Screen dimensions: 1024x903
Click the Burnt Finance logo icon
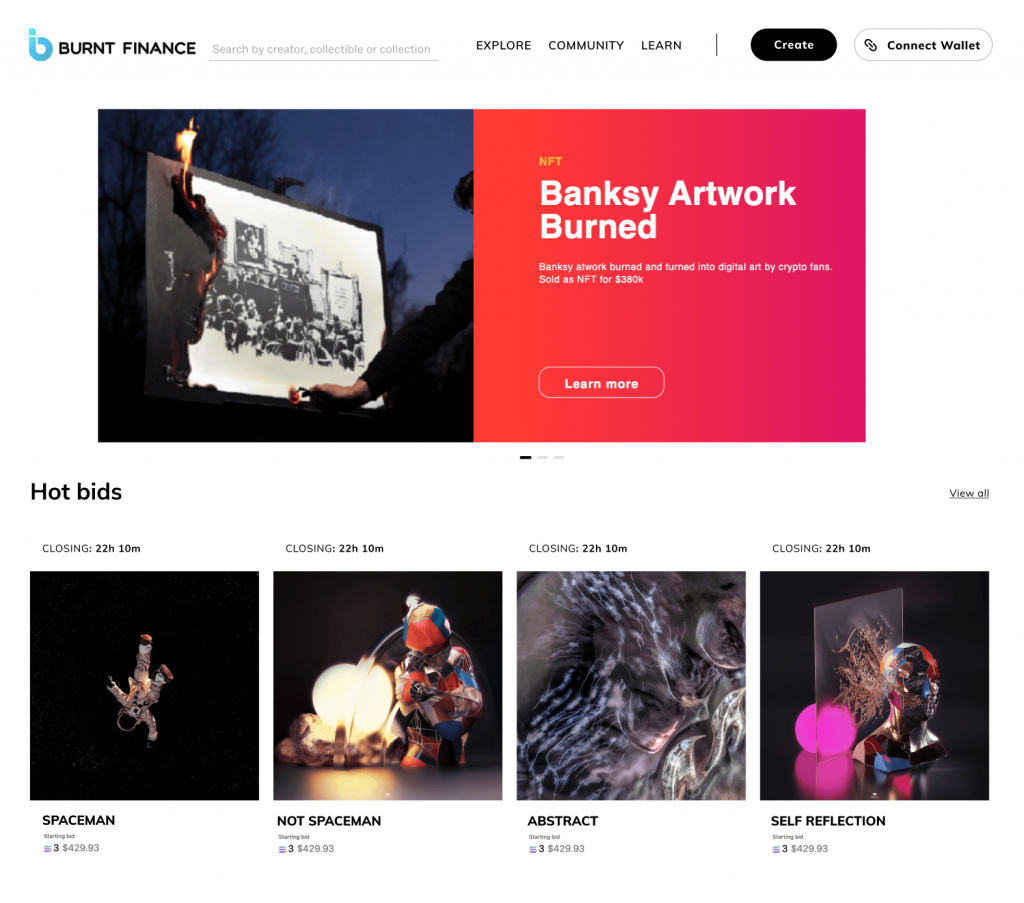coord(40,45)
